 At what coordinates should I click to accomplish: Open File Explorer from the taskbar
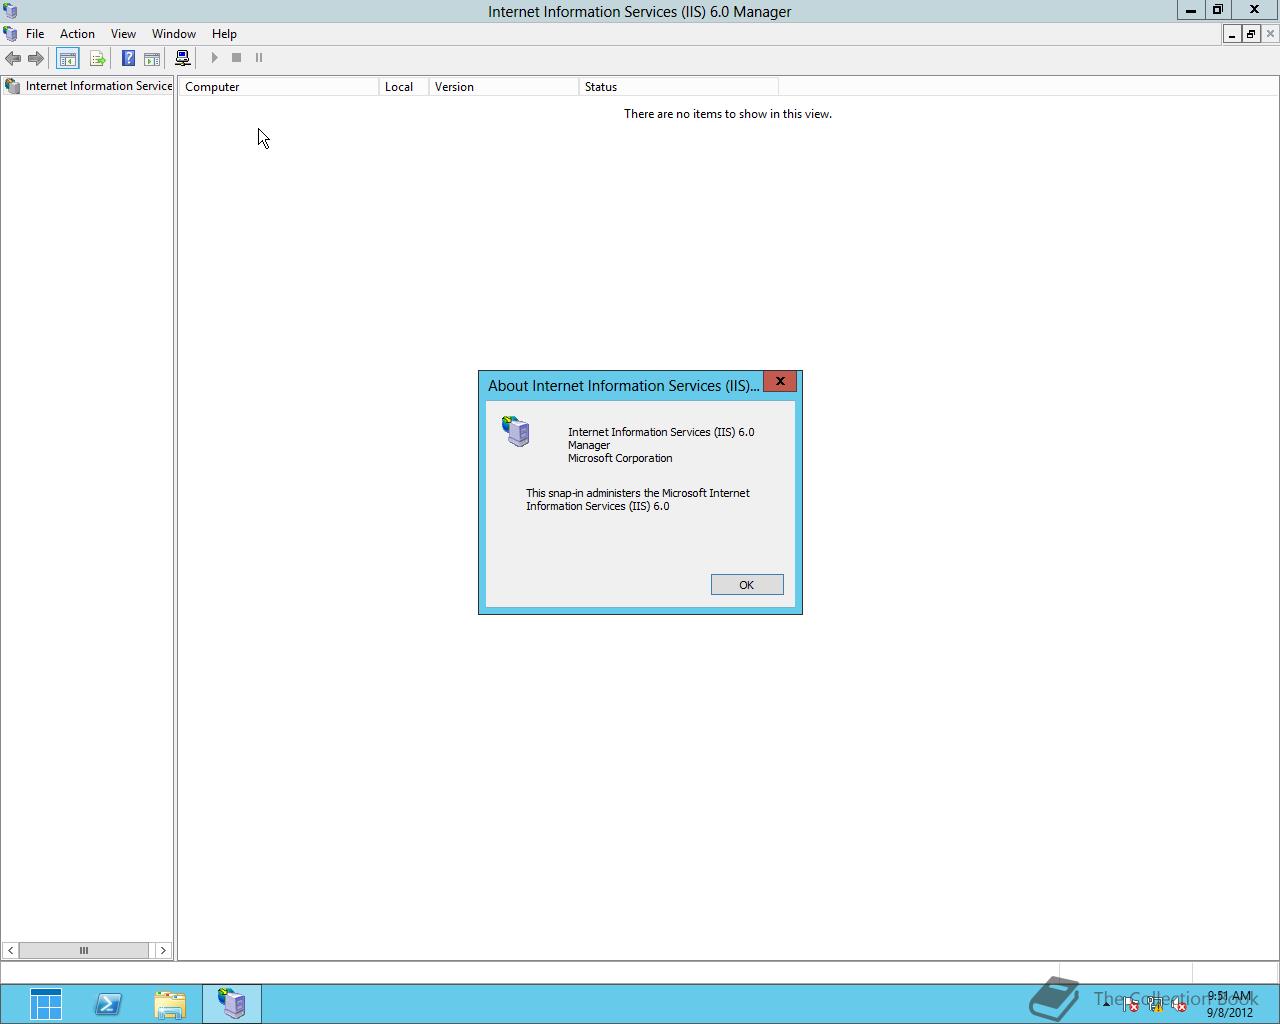[170, 1004]
